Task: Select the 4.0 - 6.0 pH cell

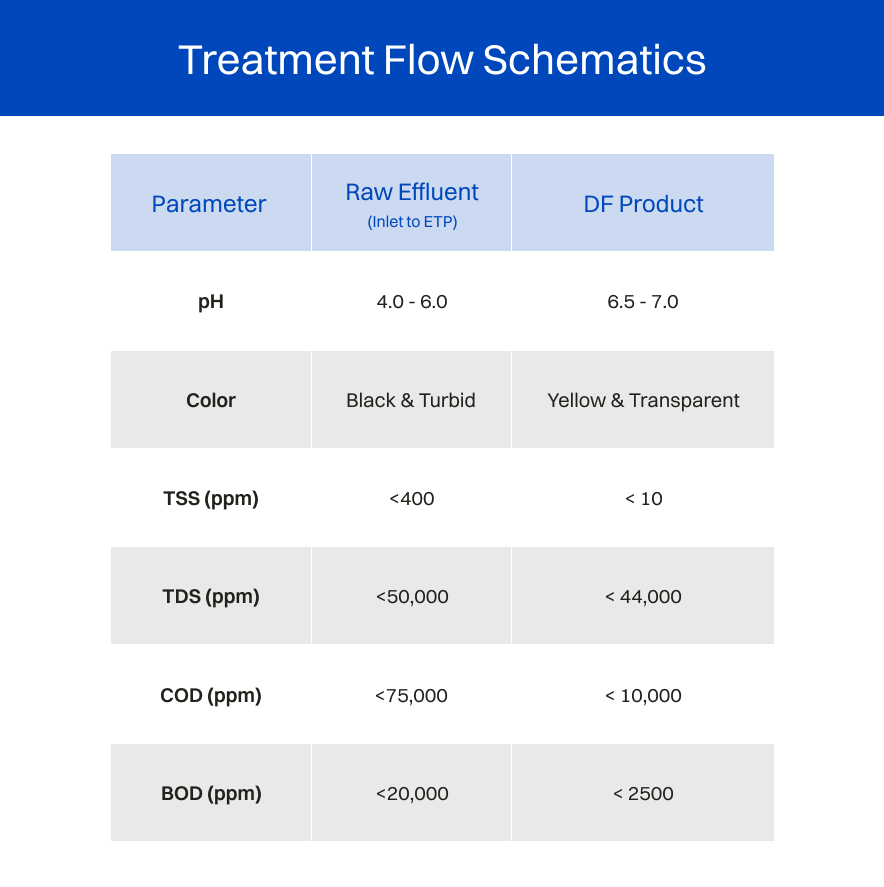Action: click(412, 302)
